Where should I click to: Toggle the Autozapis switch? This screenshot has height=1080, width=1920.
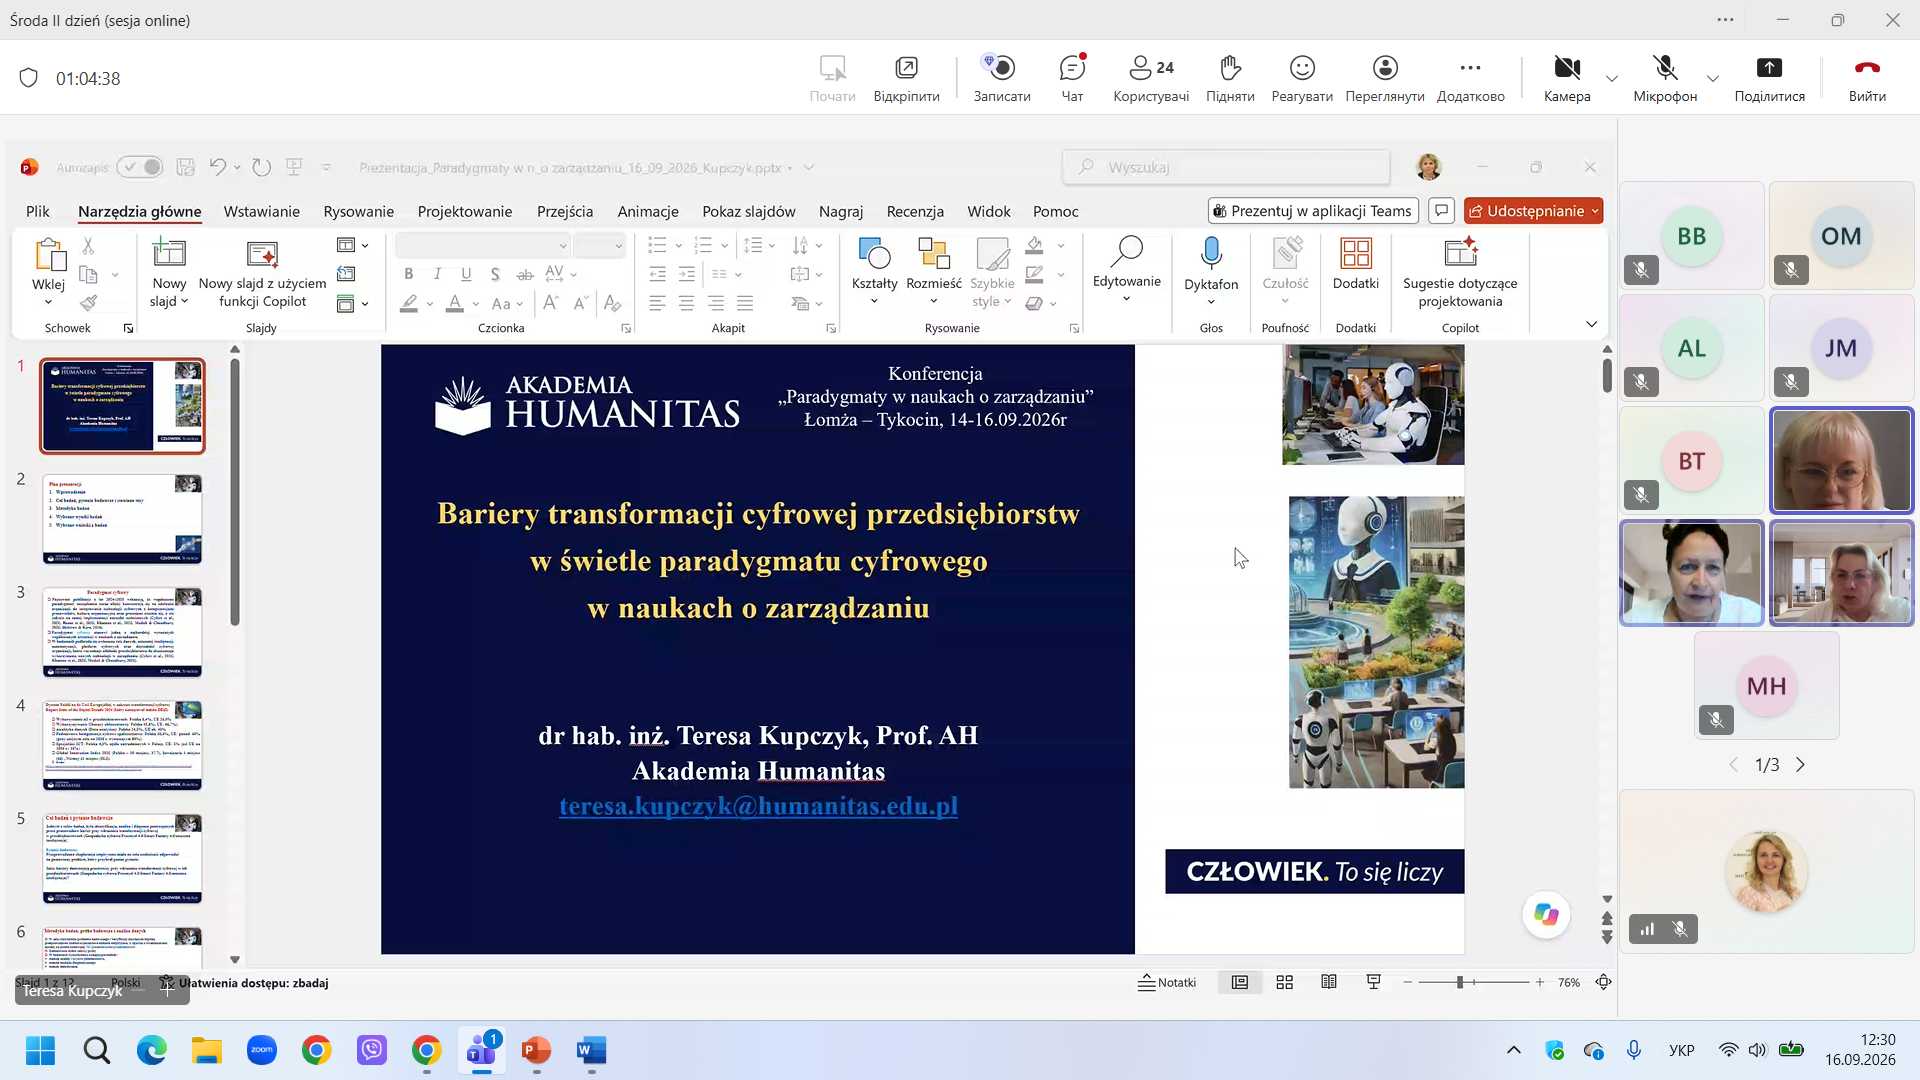coord(140,167)
